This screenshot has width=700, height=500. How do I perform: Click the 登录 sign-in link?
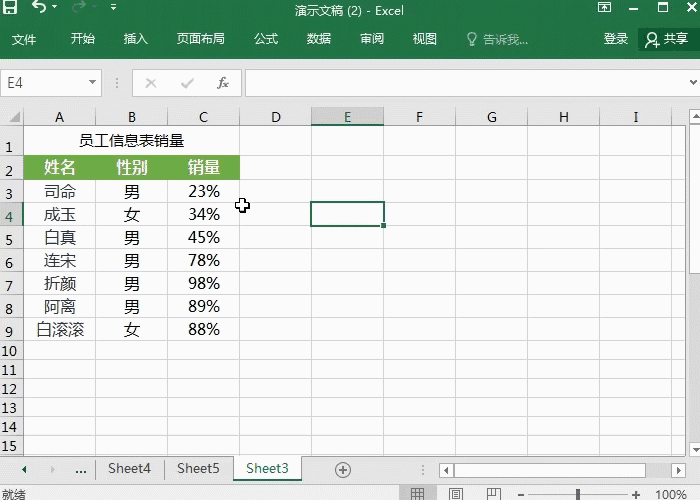(616, 39)
